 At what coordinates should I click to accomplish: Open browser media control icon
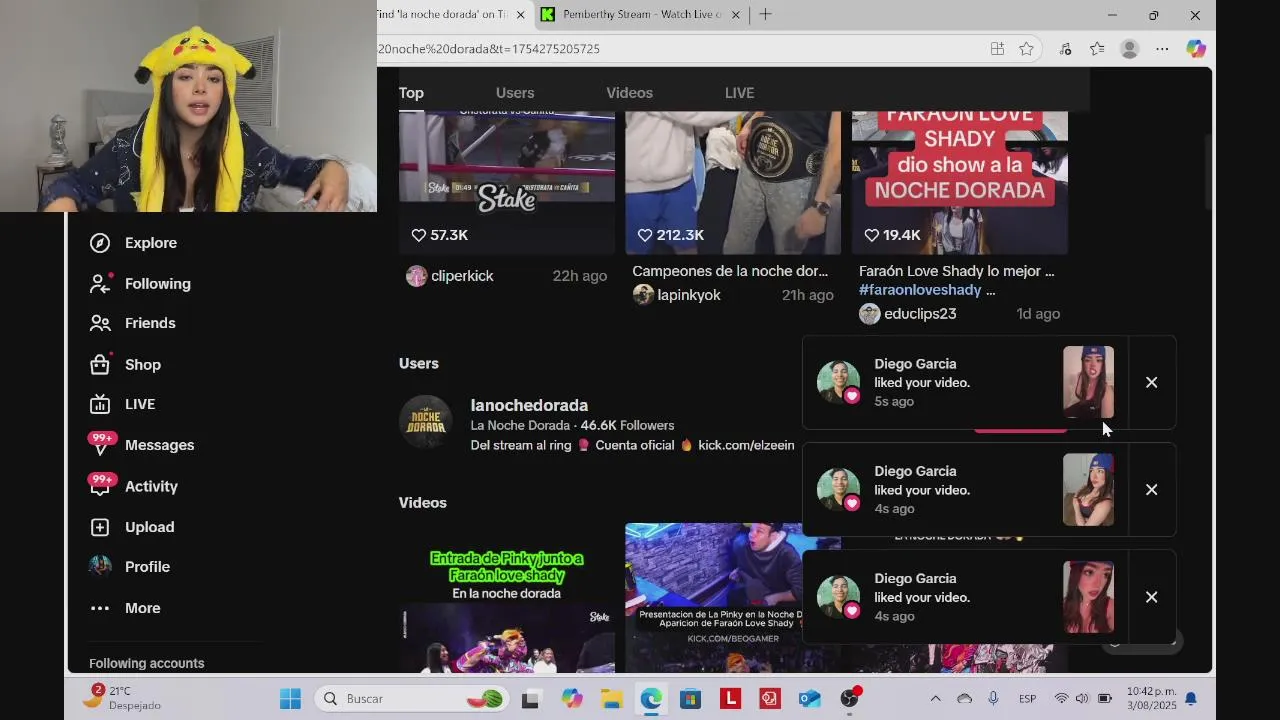(x=1065, y=48)
